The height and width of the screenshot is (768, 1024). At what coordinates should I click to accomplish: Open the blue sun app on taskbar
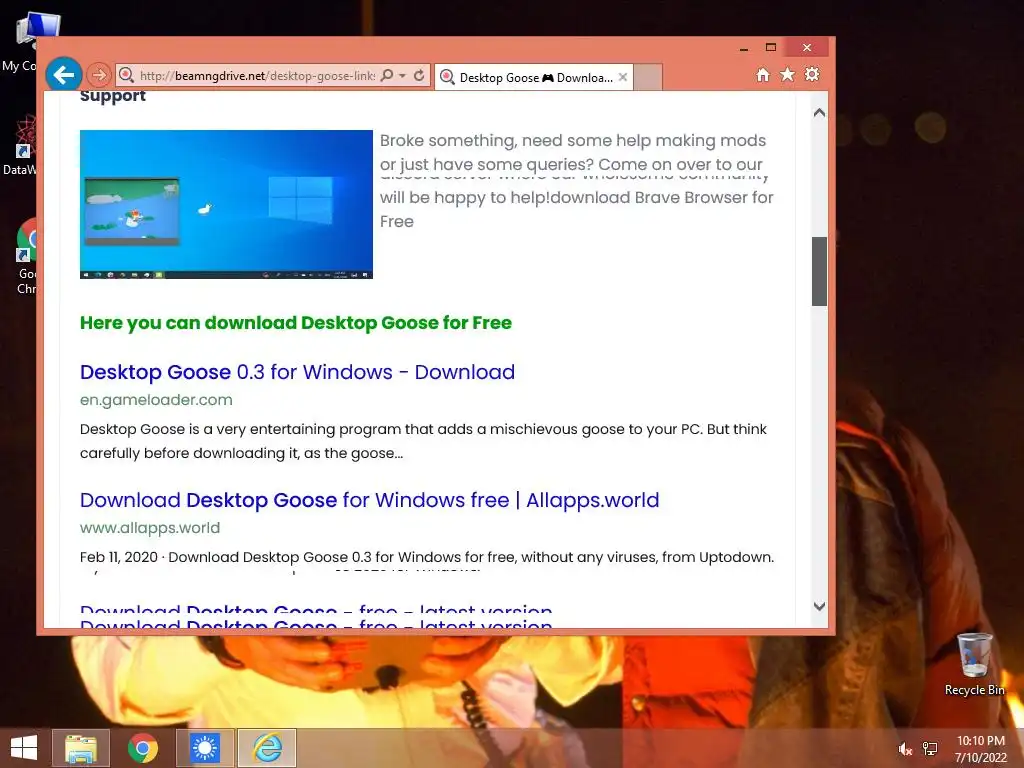[x=205, y=748]
